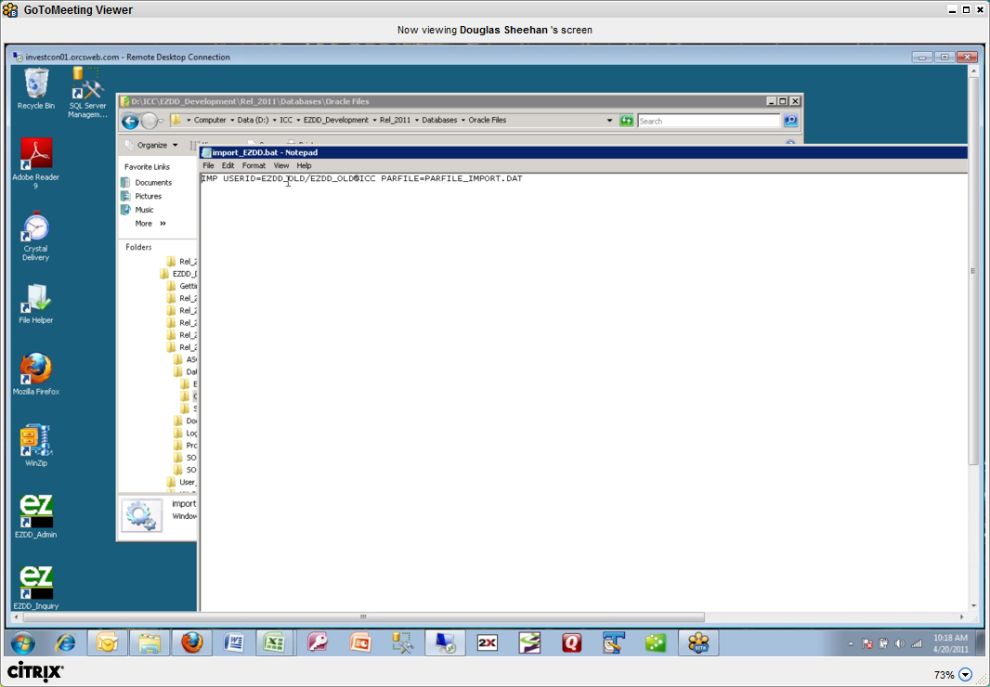Expand More under Favorite Links
Viewport: 990px width, 687px height.
point(150,224)
